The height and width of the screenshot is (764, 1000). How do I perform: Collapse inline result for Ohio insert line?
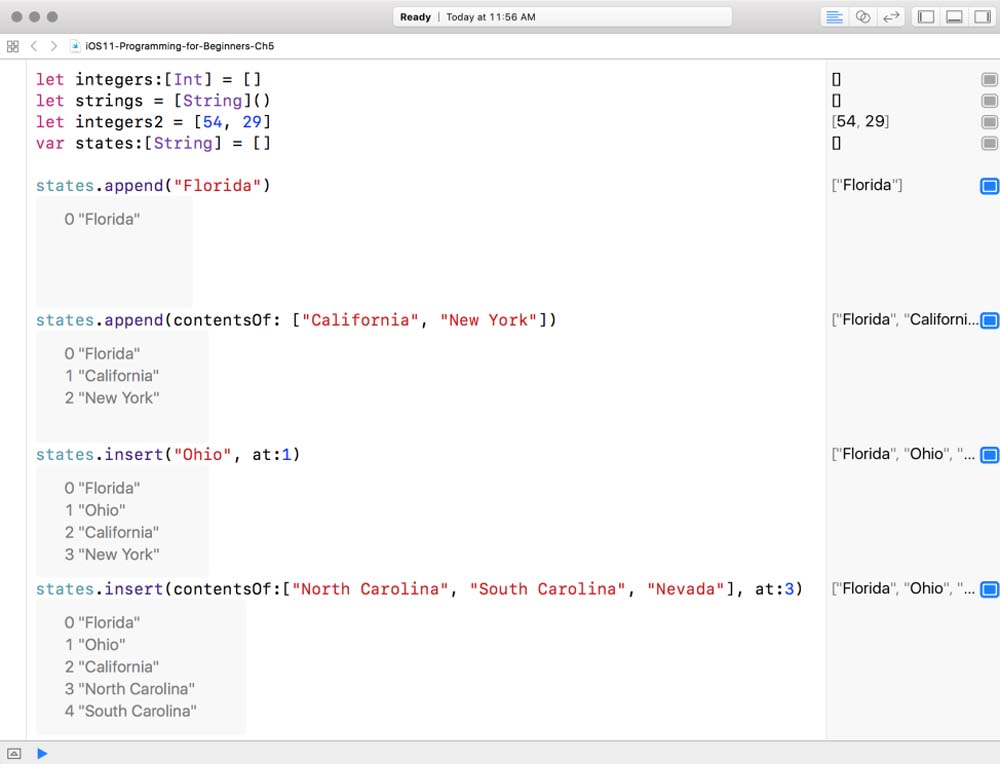(x=989, y=455)
